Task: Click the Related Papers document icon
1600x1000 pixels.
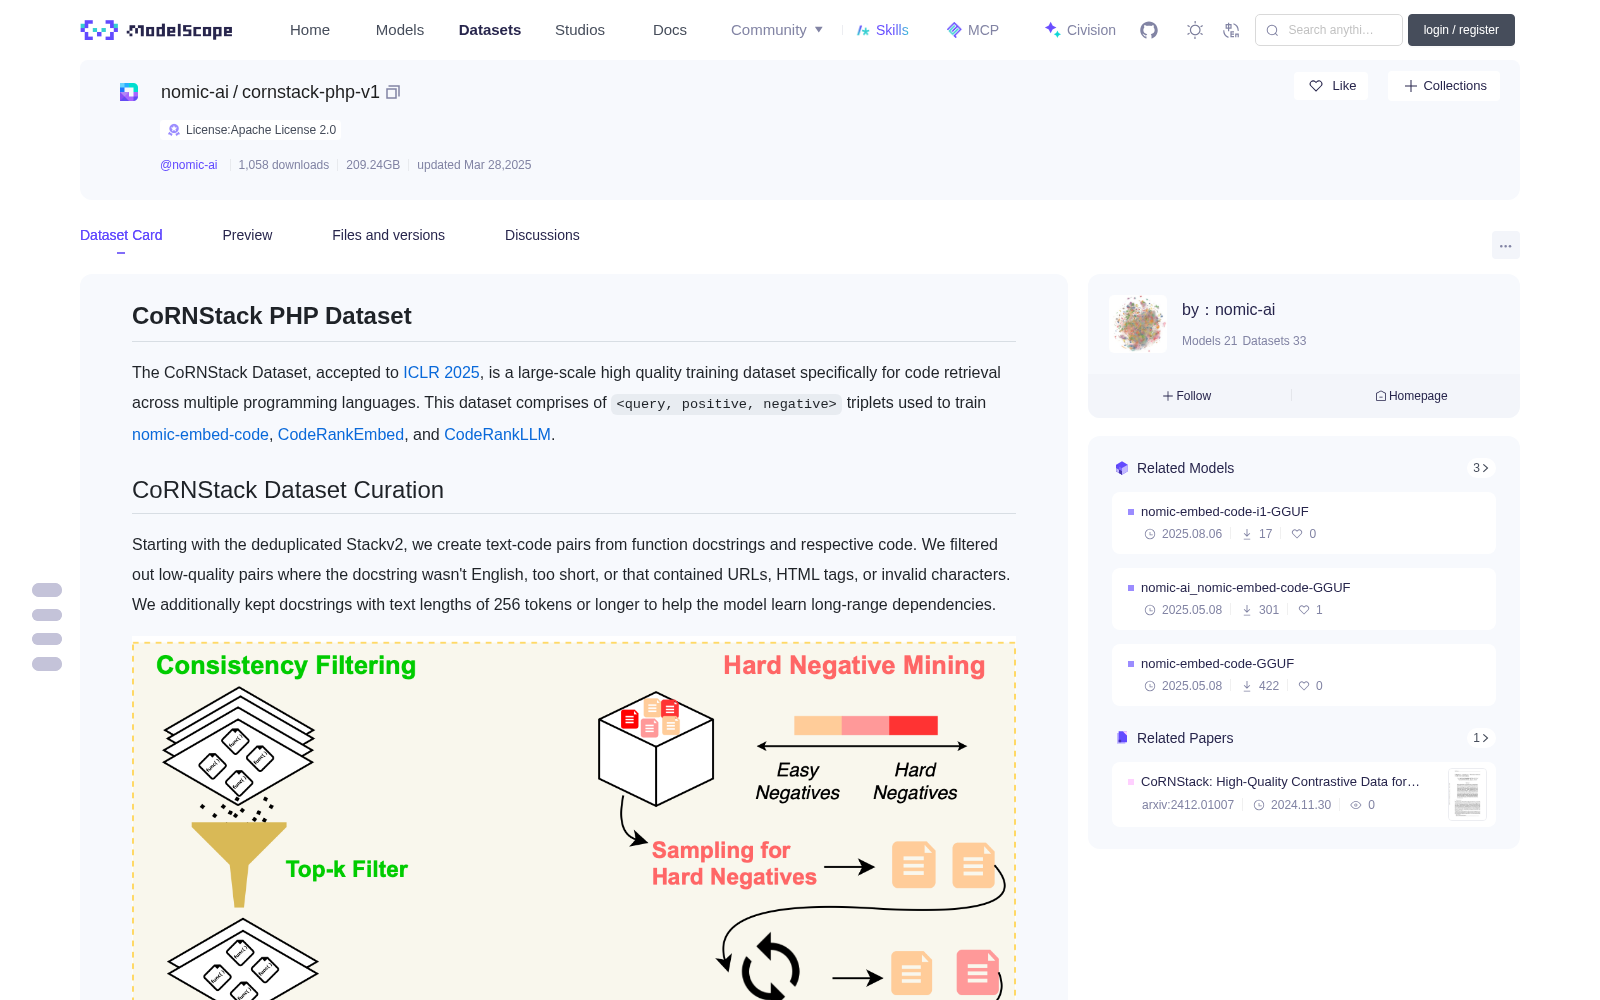Action: (x=1122, y=738)
